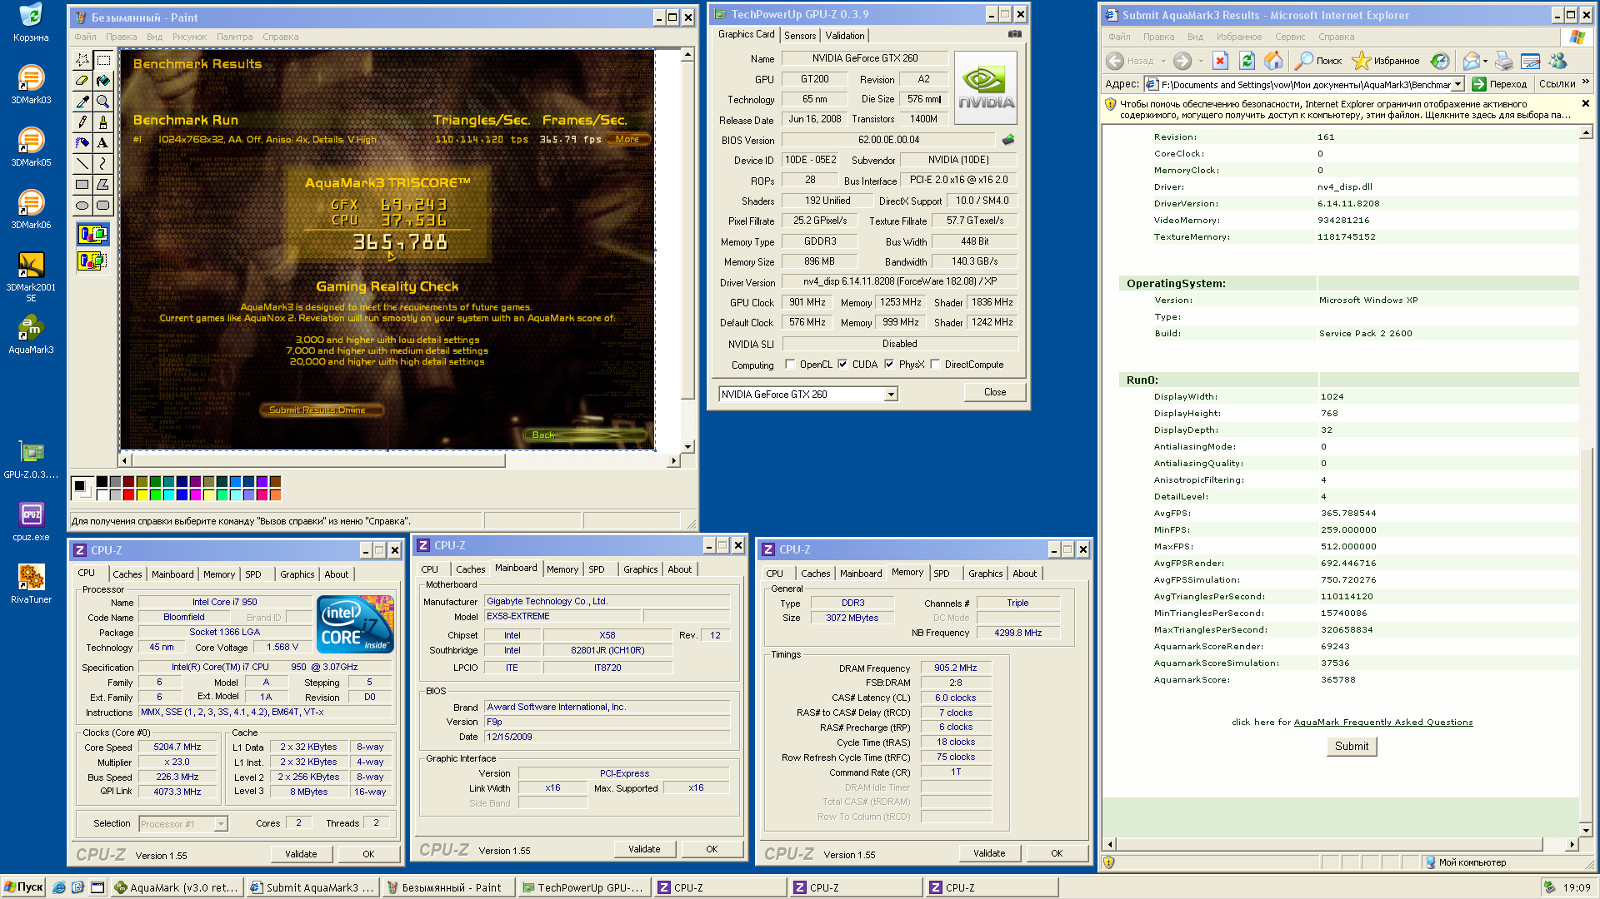Click the Submit button on the AquaMark results page
This screenshot has height=899, width=1600.
(x=1352, y=746)
